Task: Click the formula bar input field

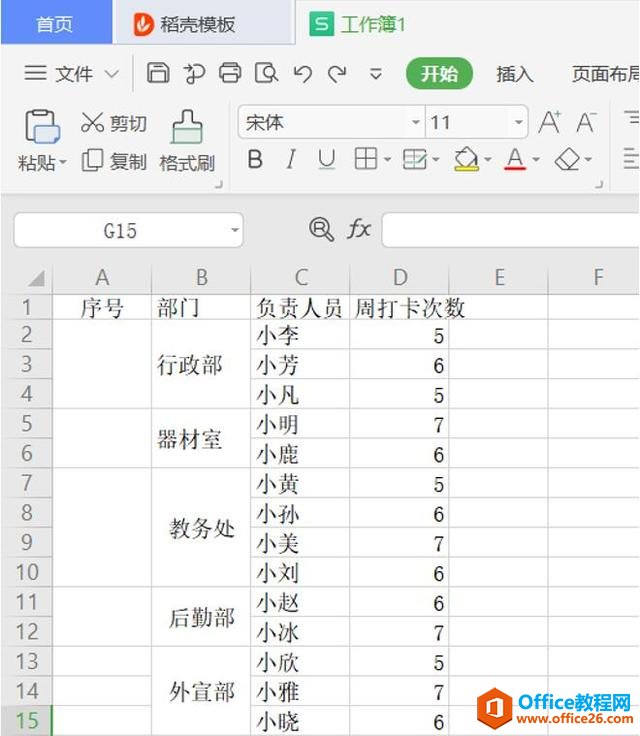Action: tap(511, 230)
